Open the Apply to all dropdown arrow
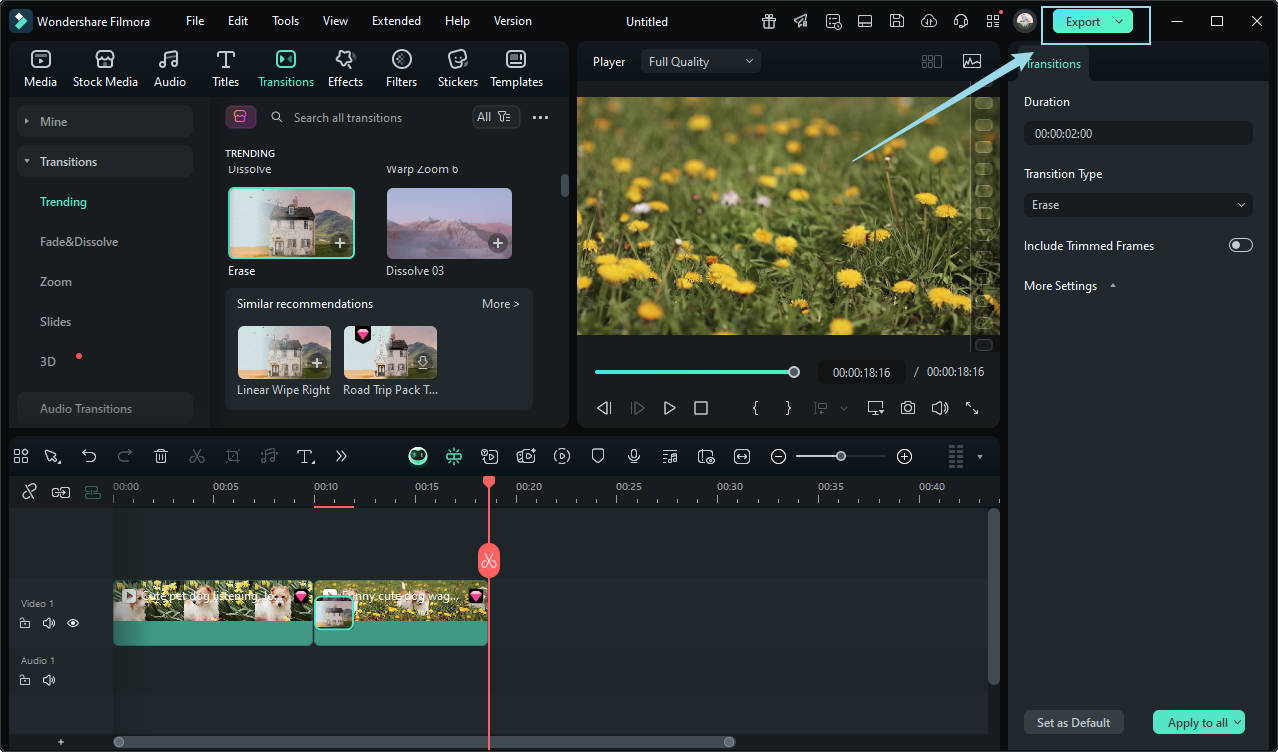This screenshot has height=752, width=1278. 1238,722
